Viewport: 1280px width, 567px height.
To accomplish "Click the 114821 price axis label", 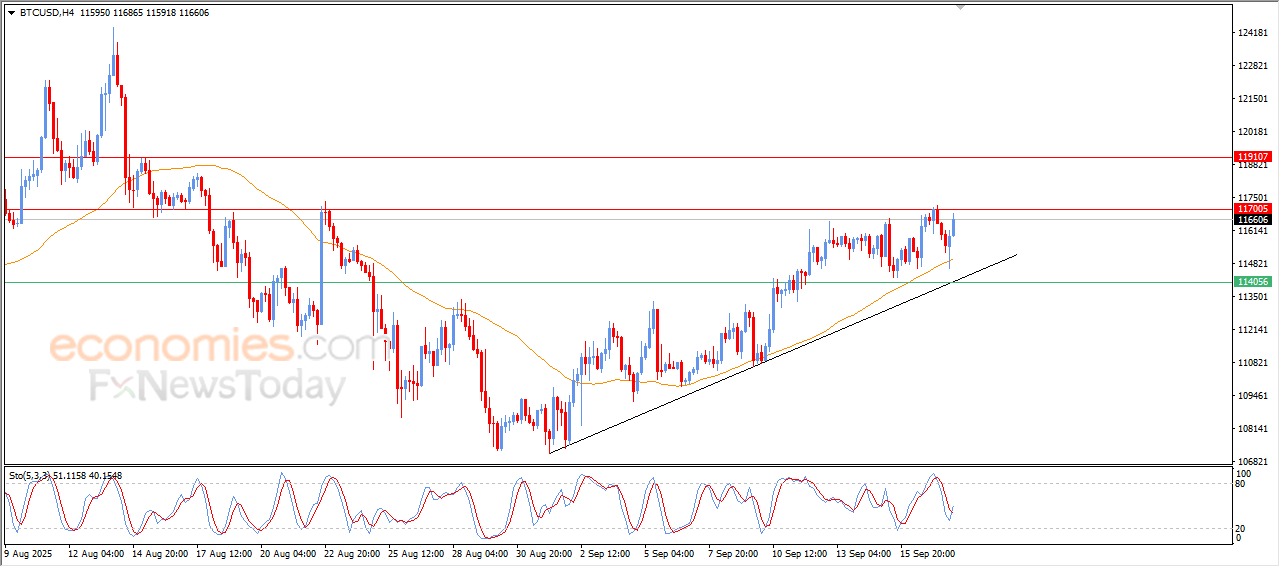I will pos(1253,264).
